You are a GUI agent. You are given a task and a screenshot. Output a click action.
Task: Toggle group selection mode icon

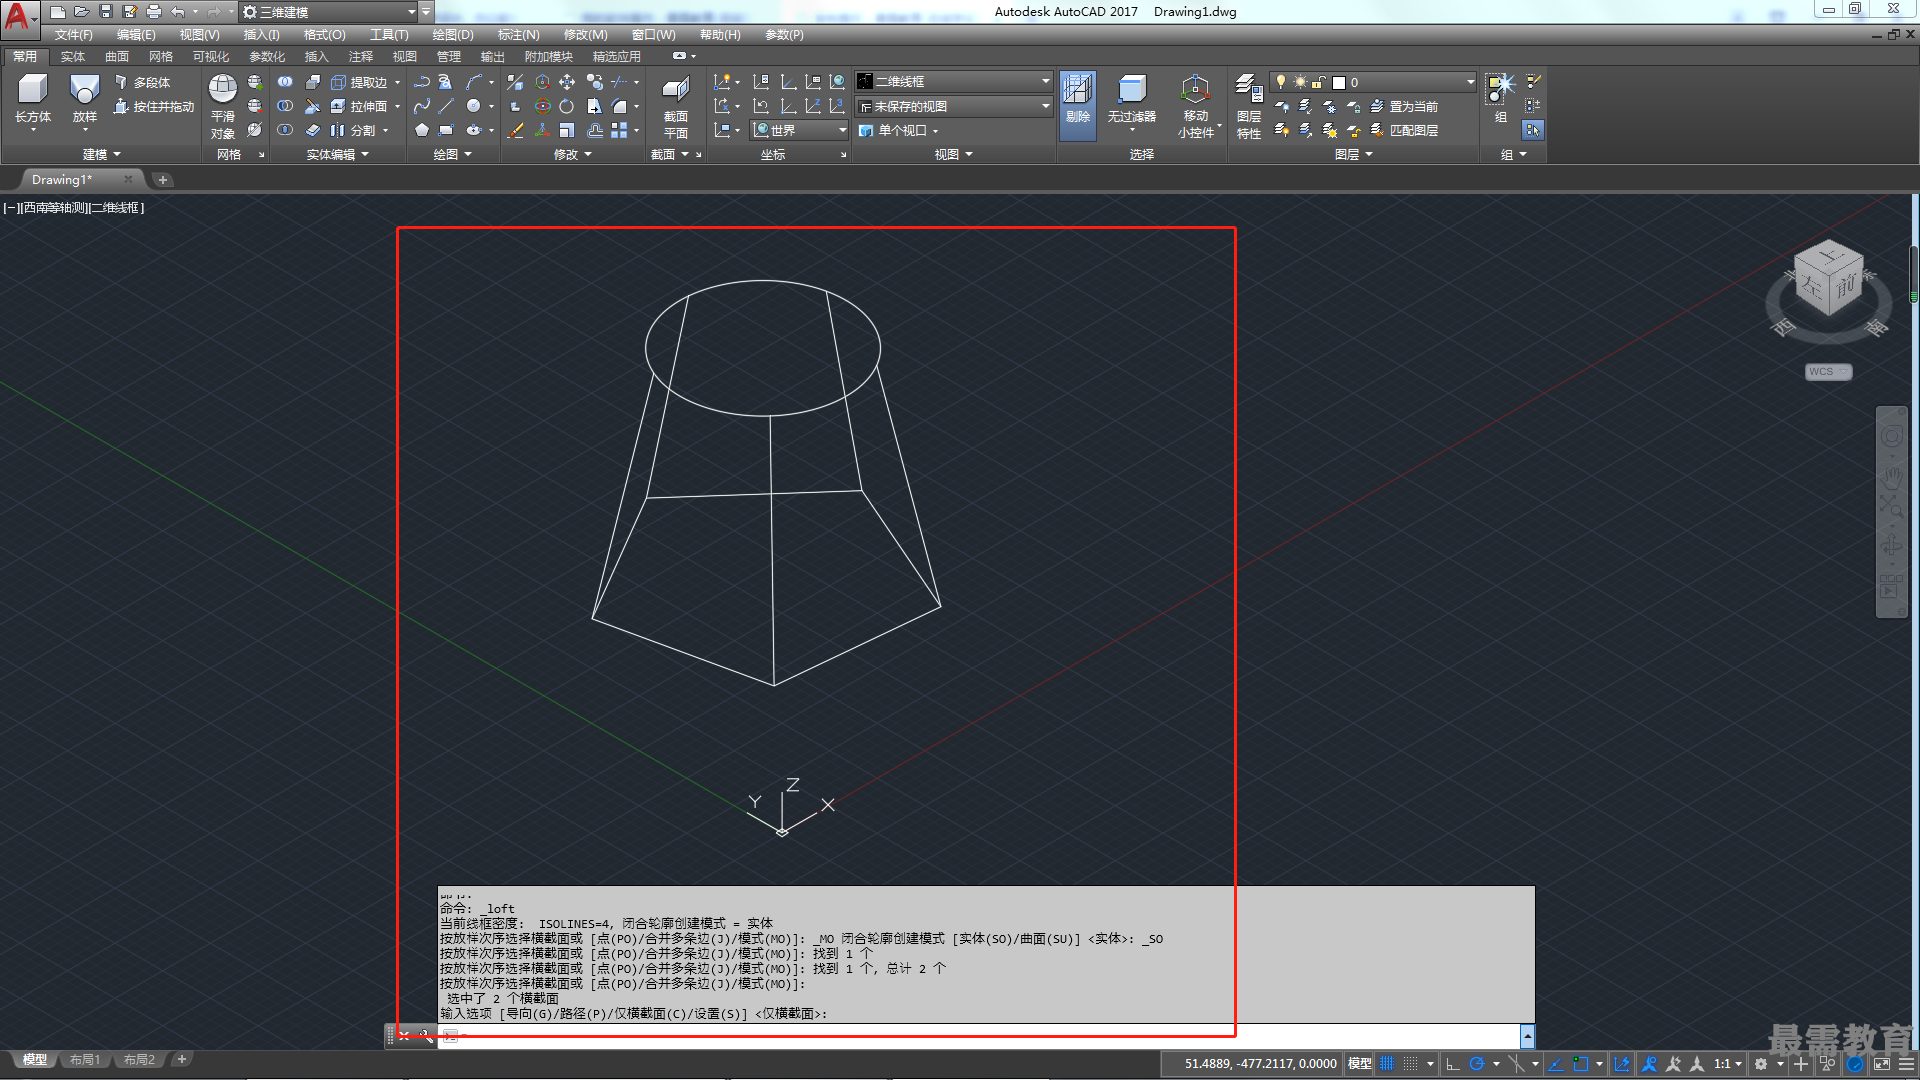coord(1532,130)
